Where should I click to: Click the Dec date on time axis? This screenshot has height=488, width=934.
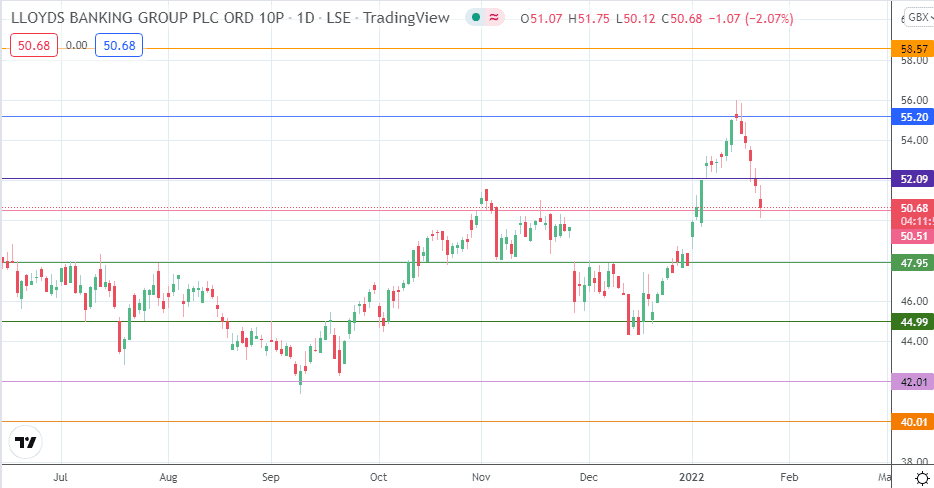(x=589, y=477)
